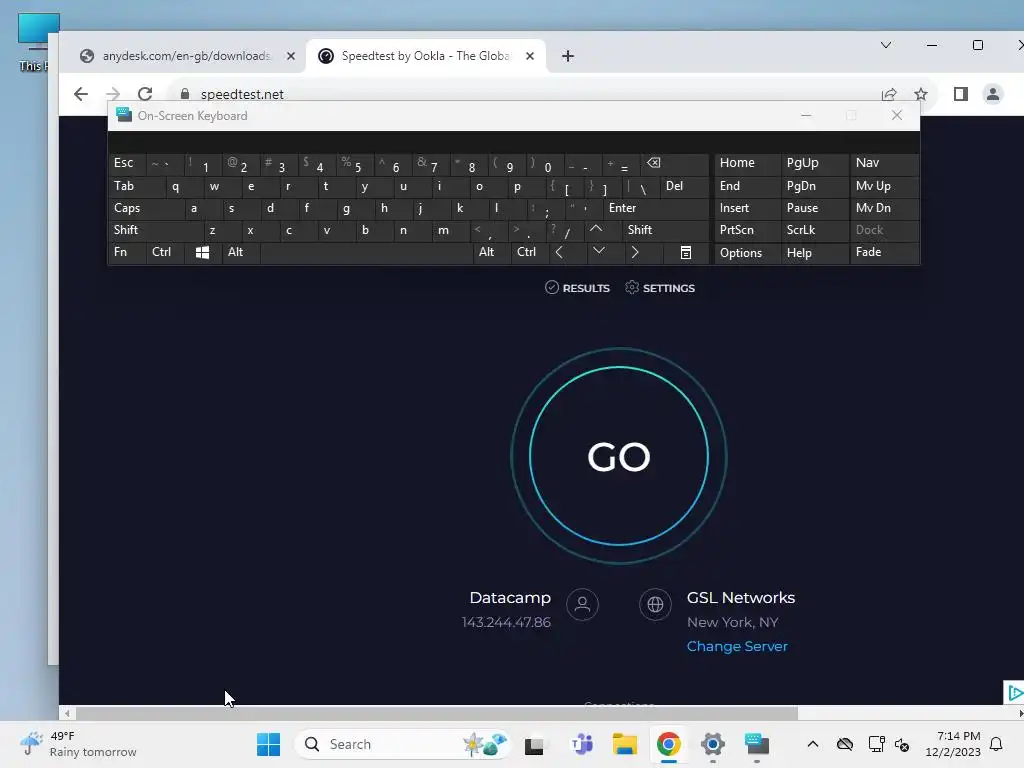Click the muted volume tray icon
The image size is (1024, 768).
click(902, 744)
